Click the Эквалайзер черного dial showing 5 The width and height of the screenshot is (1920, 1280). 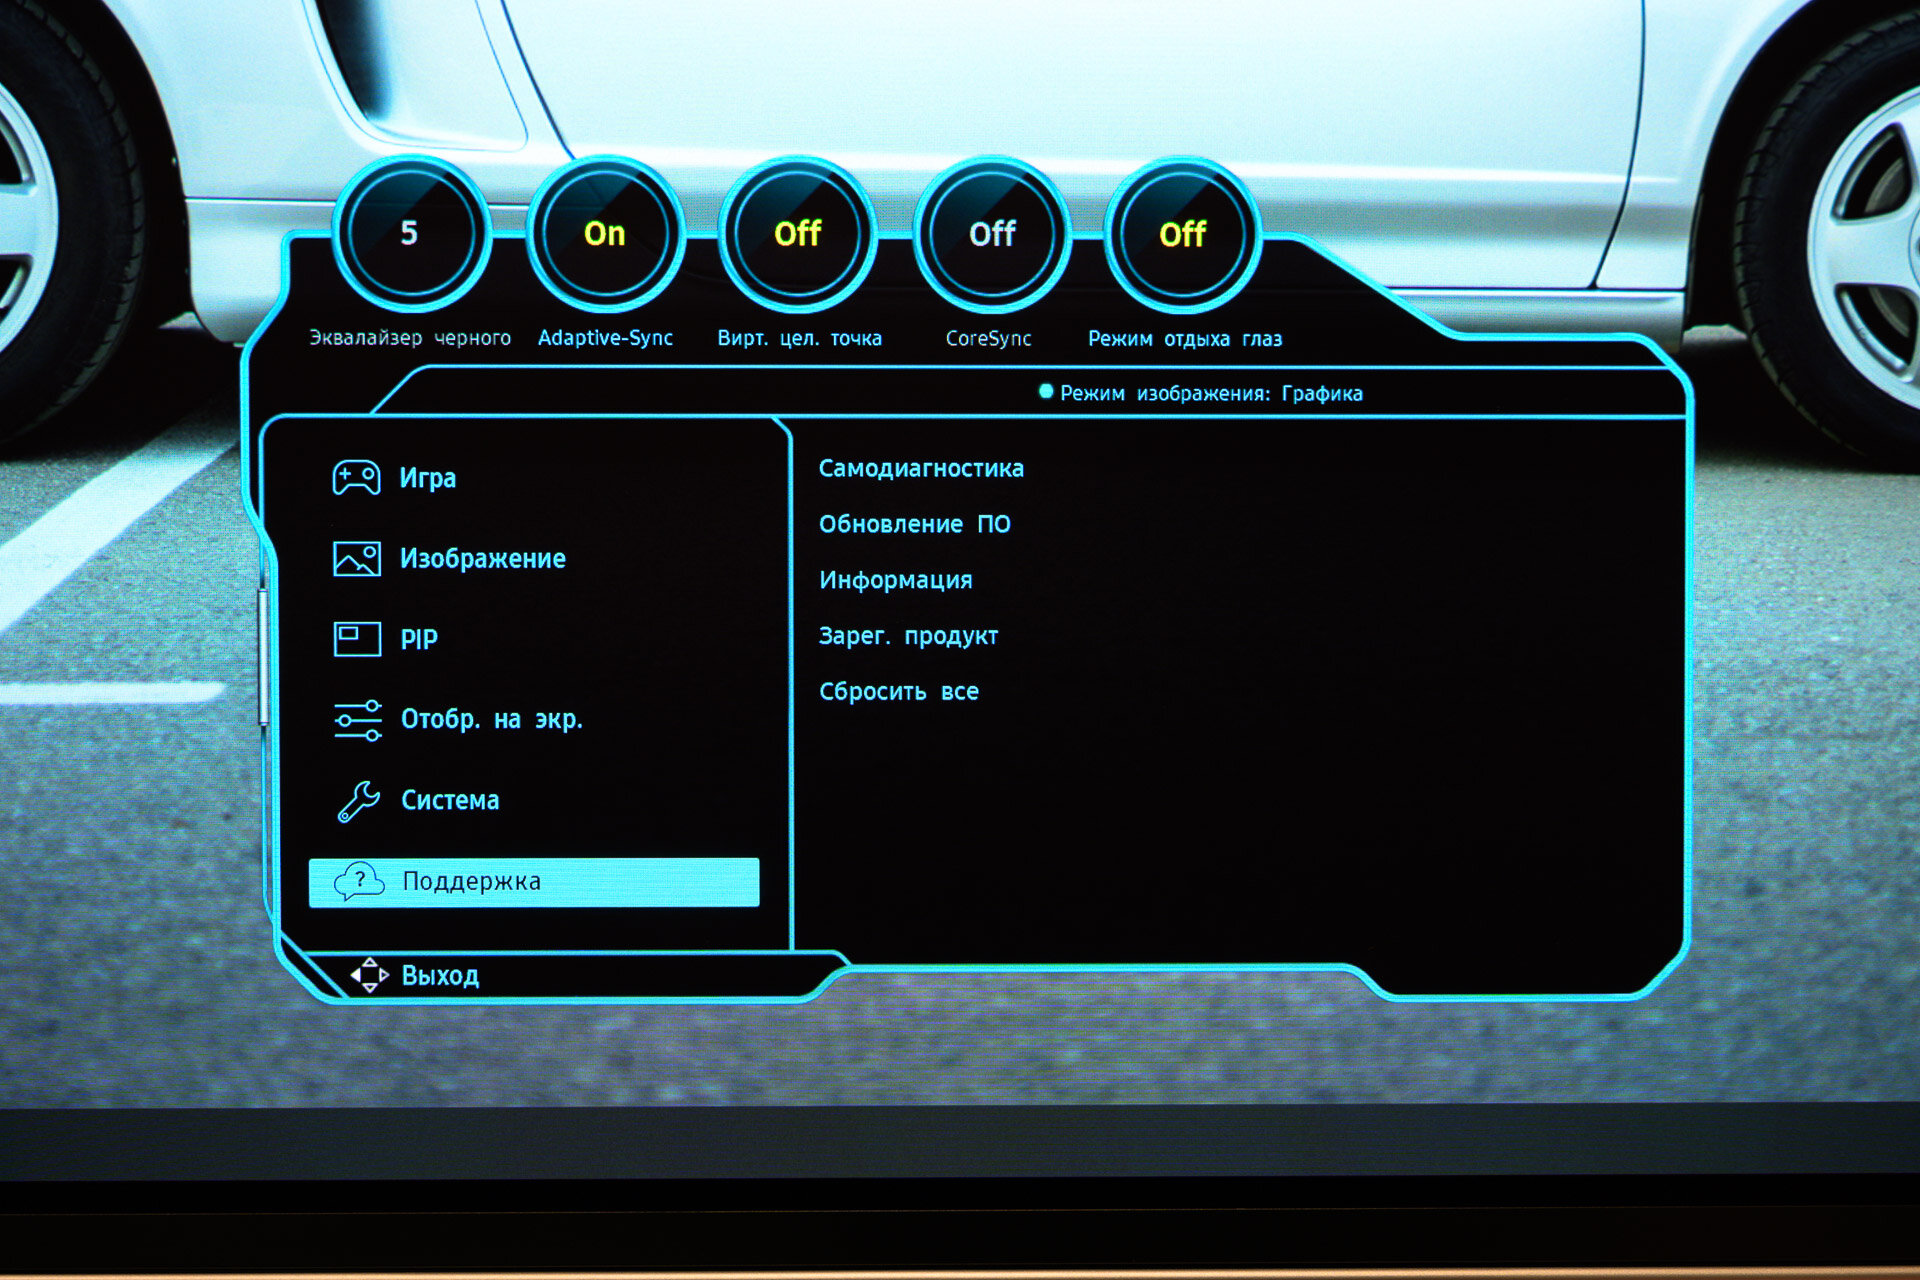tap(409, 234)
